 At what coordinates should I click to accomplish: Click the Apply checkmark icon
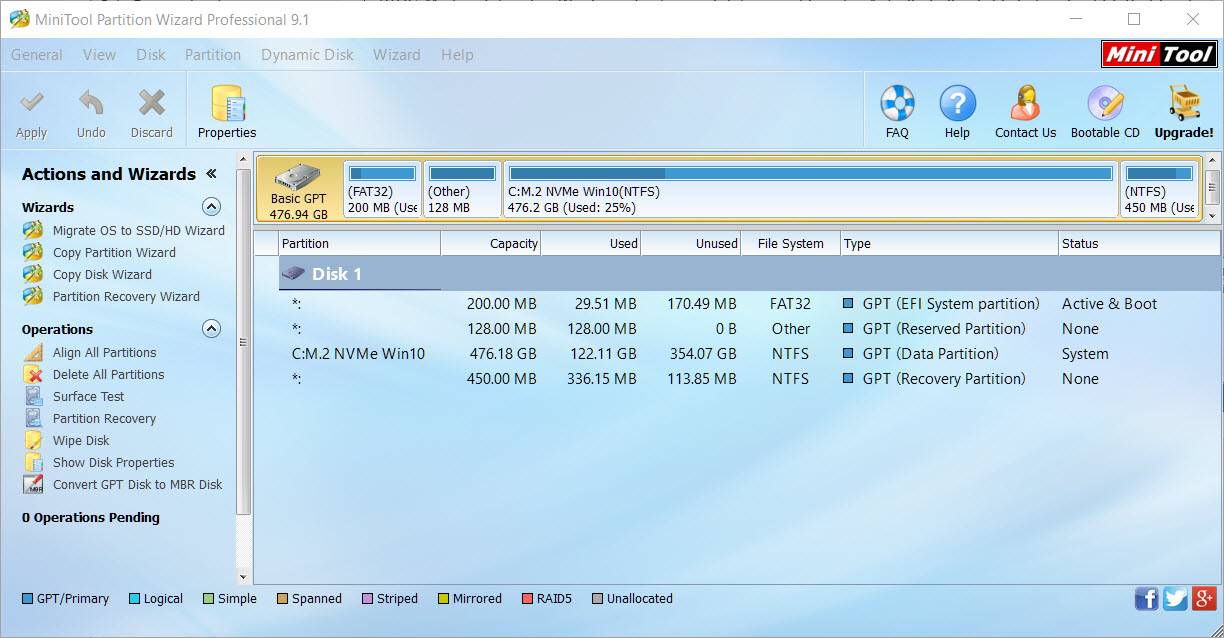31,103
